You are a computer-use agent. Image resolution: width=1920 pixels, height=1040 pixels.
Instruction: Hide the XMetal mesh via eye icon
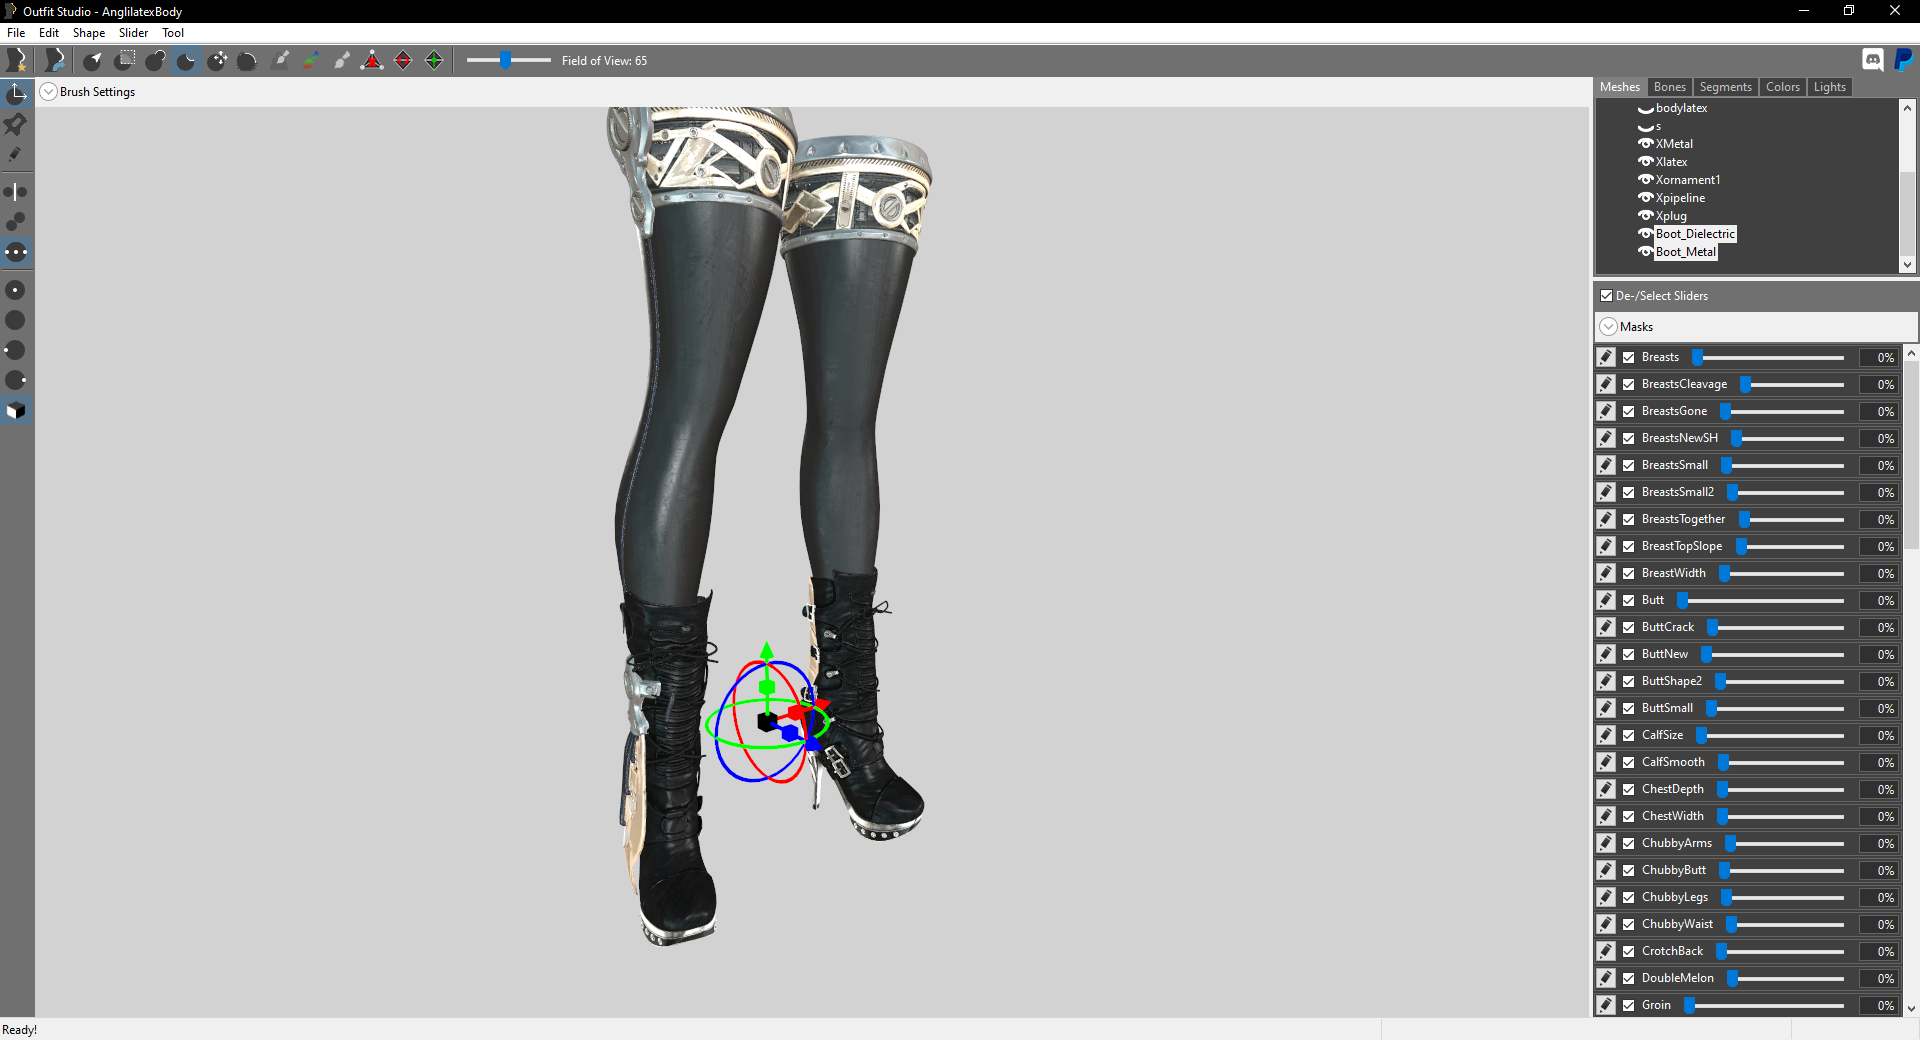1645,144
